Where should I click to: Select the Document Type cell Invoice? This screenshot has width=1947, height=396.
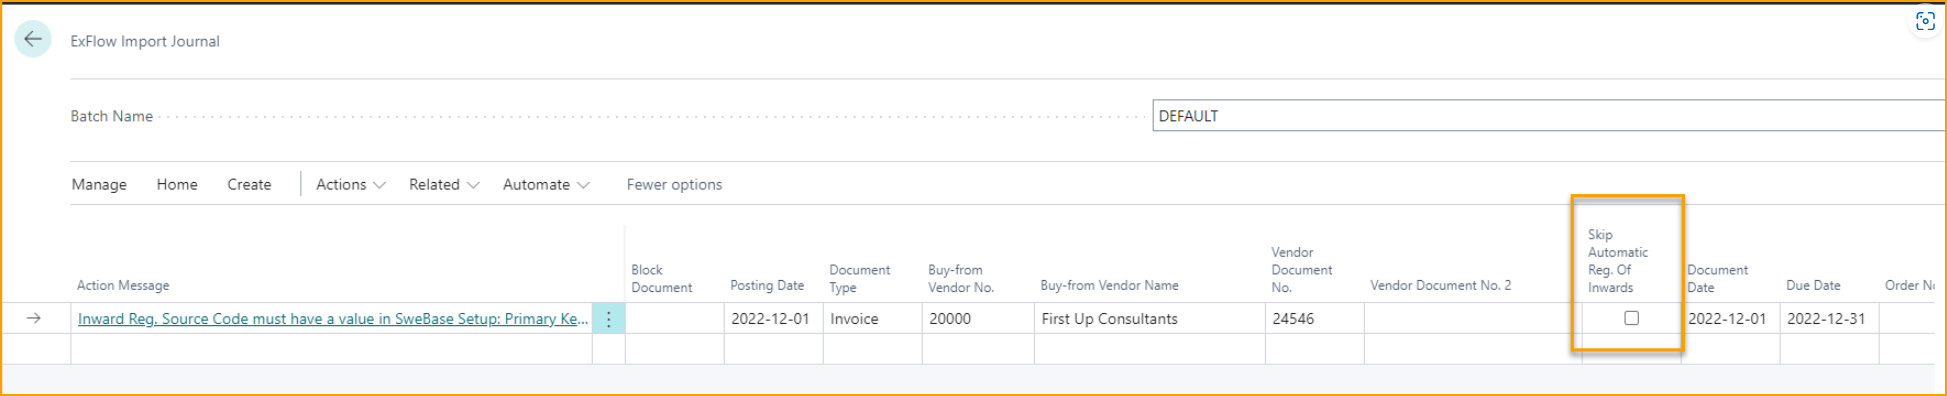873,319
